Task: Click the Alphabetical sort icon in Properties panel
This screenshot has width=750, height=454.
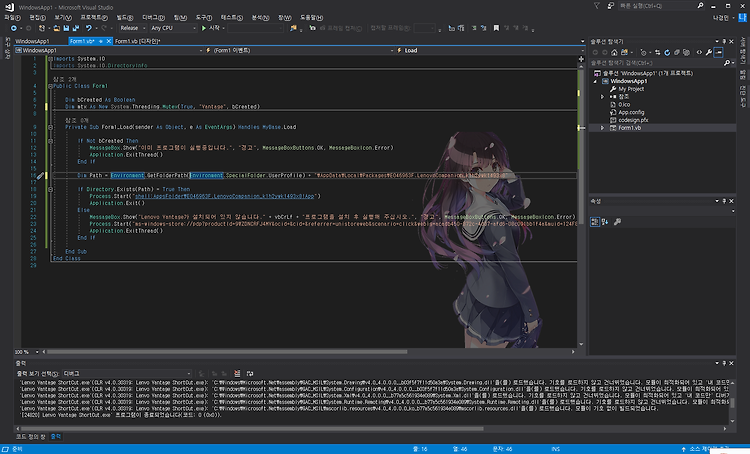Action: click(x=605, y=222)
